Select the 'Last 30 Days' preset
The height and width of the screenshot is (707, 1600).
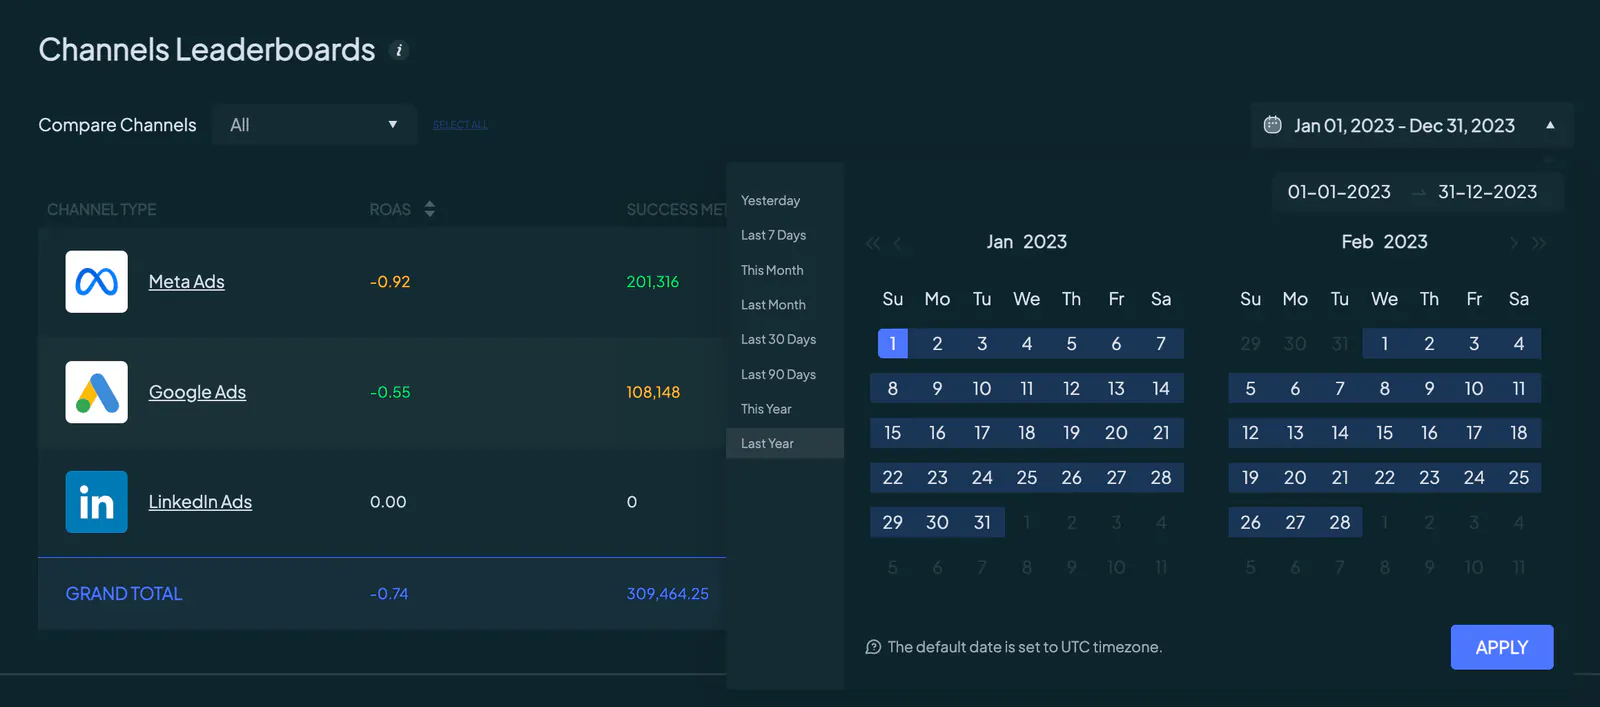pos(778,339)
